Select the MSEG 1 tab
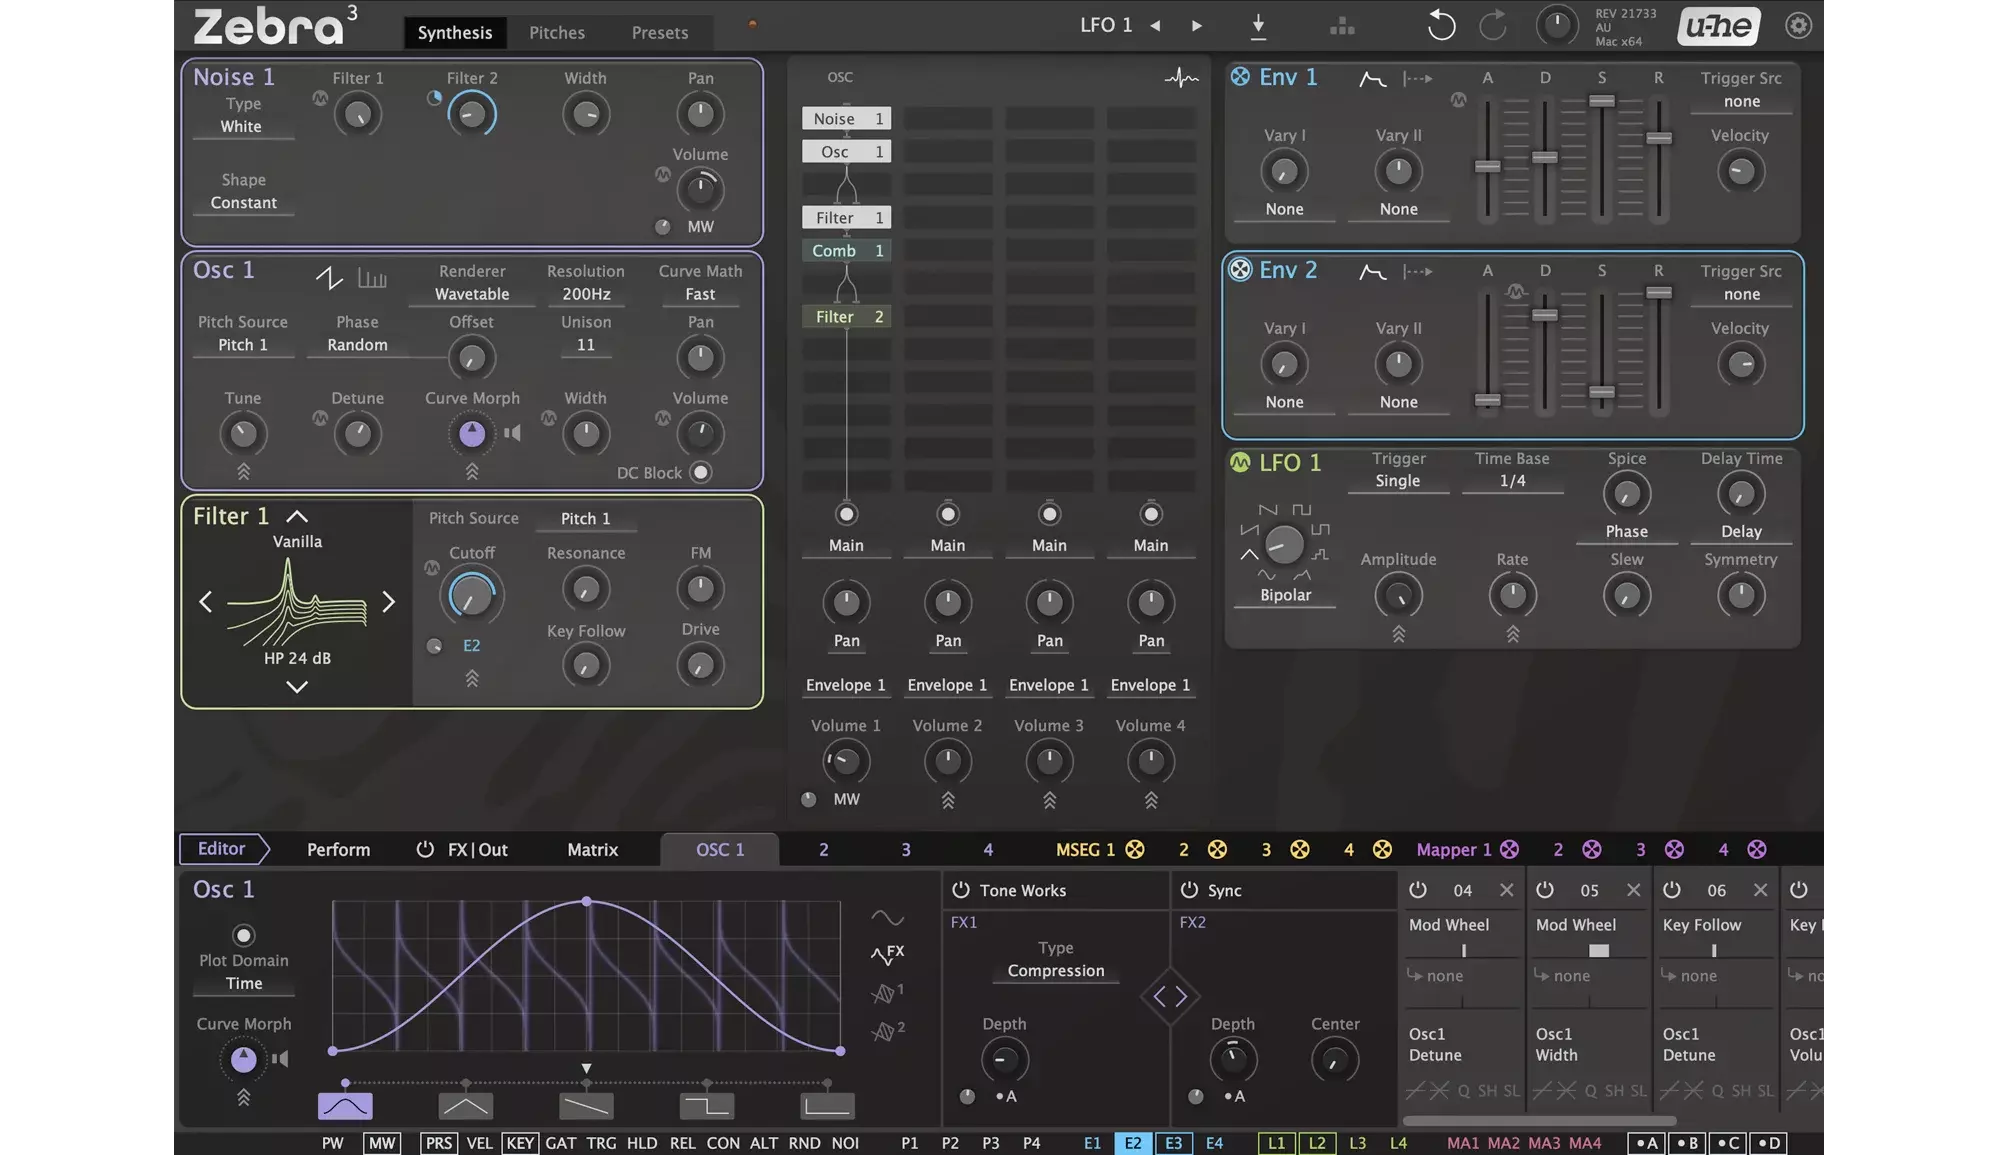This screenshot has height=1155, width=2000. [x=1085, y=849]
